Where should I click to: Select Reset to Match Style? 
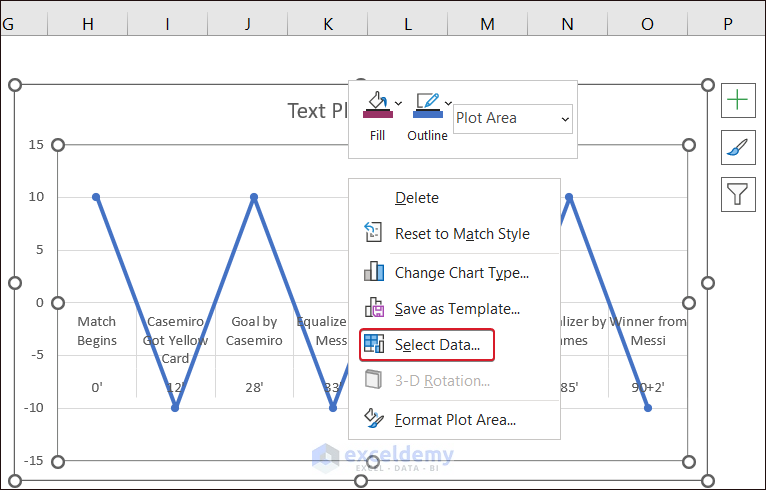[x=462, y=234]
